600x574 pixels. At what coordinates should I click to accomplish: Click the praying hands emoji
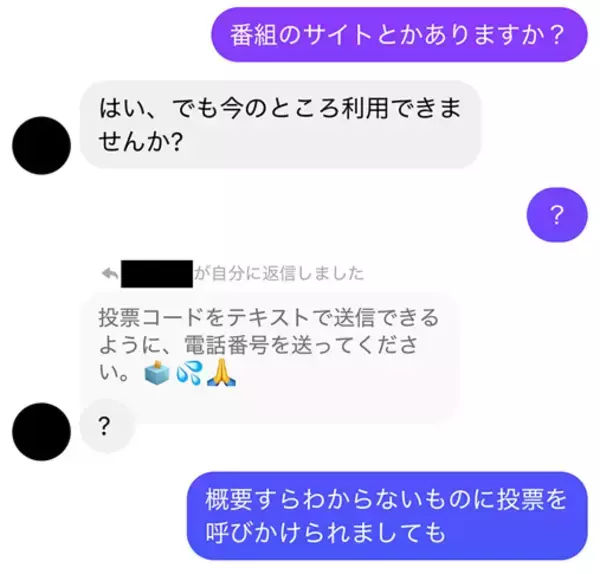coord(221,372)
